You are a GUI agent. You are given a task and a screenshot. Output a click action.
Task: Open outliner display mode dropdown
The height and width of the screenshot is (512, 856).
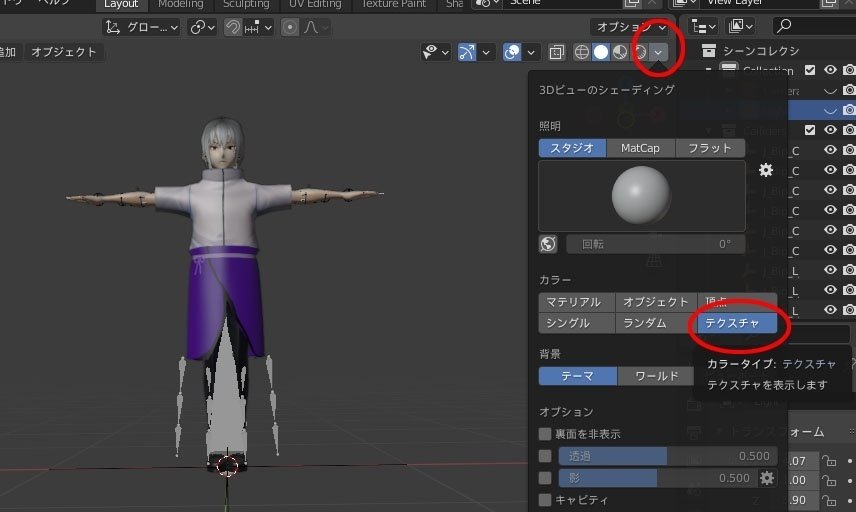[x=740, y=26]
